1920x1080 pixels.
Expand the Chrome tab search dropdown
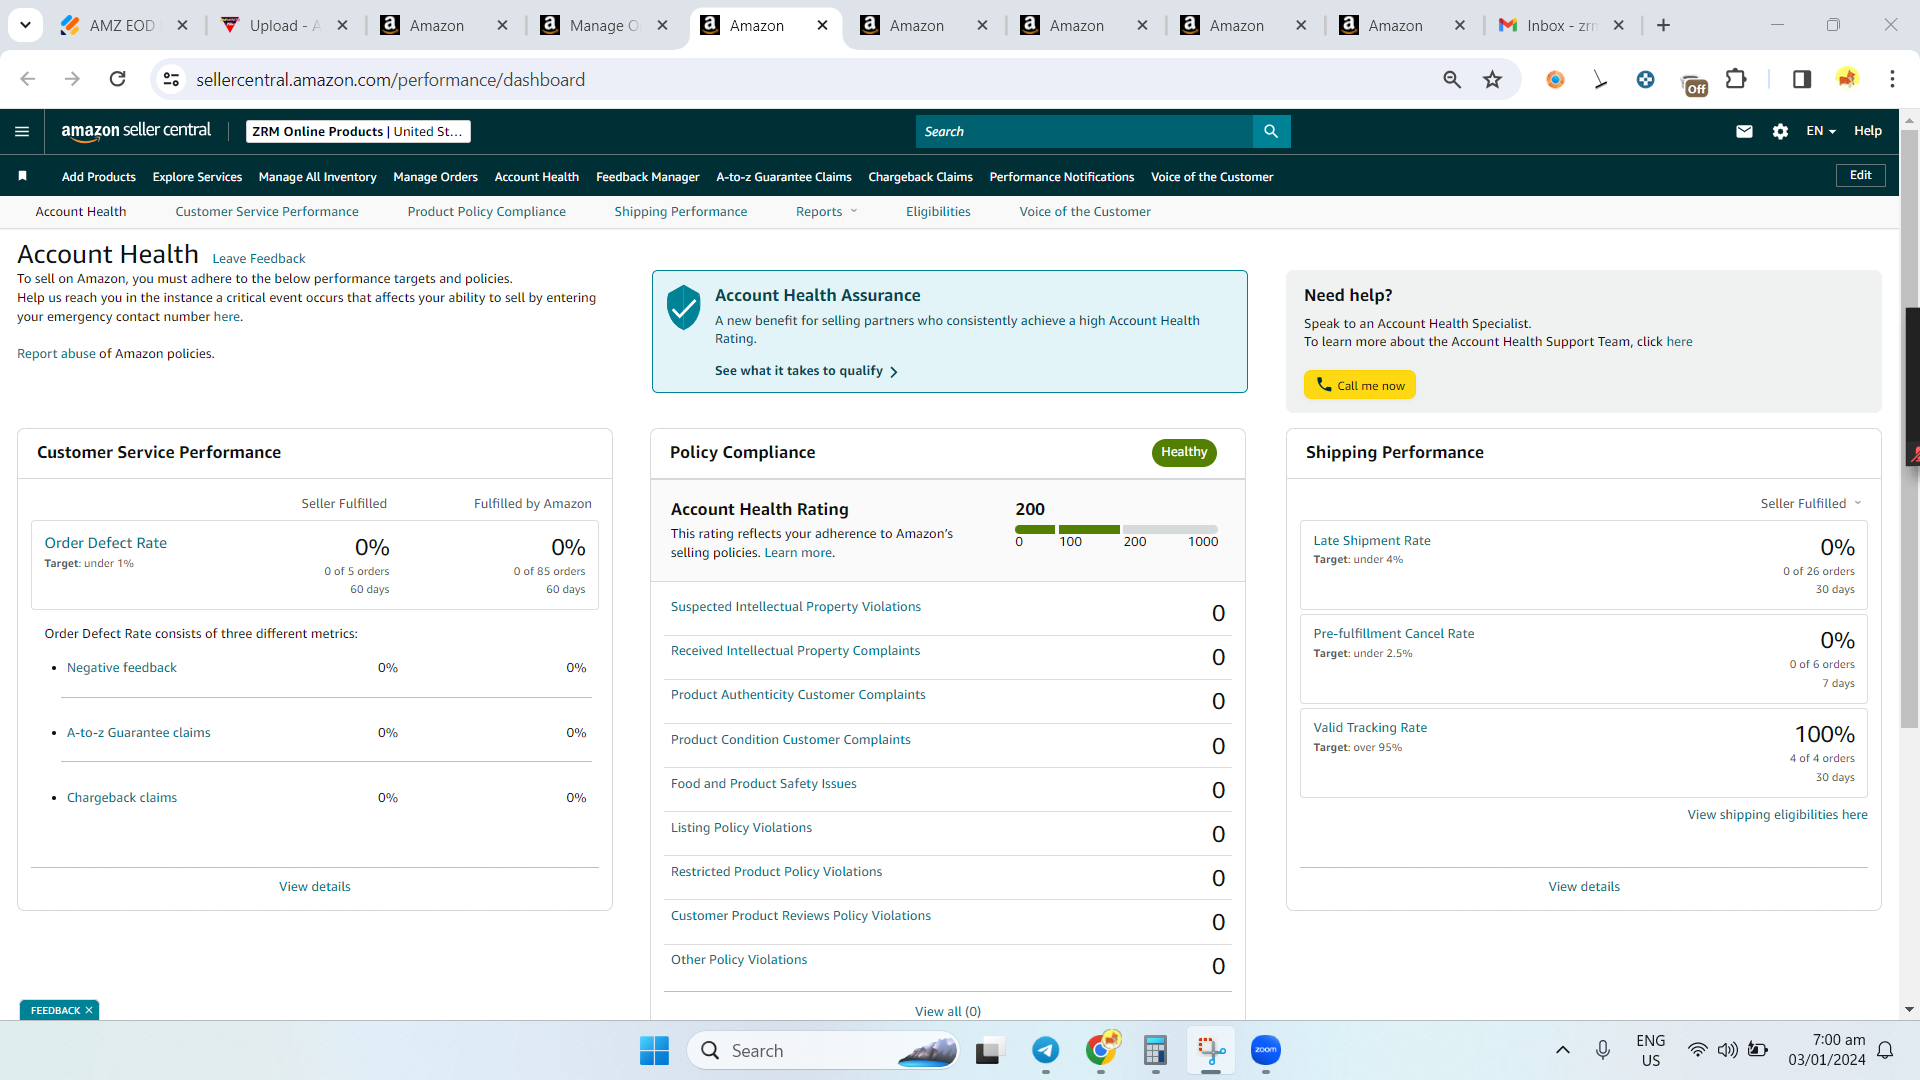point(25,25)
